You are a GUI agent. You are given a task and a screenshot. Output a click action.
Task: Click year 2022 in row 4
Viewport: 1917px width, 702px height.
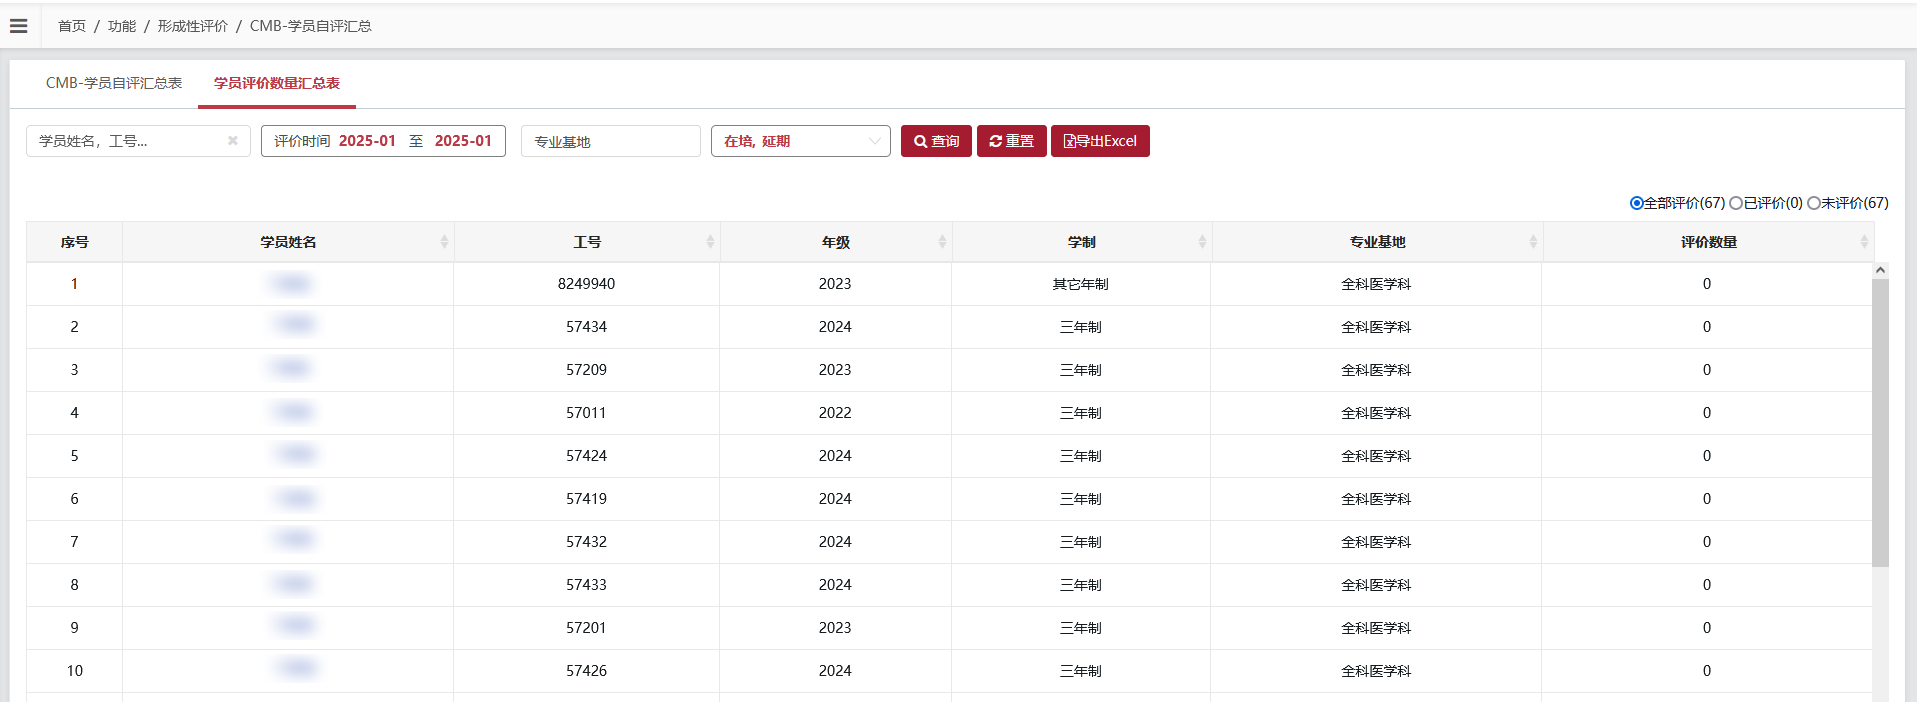pos(835,413)
